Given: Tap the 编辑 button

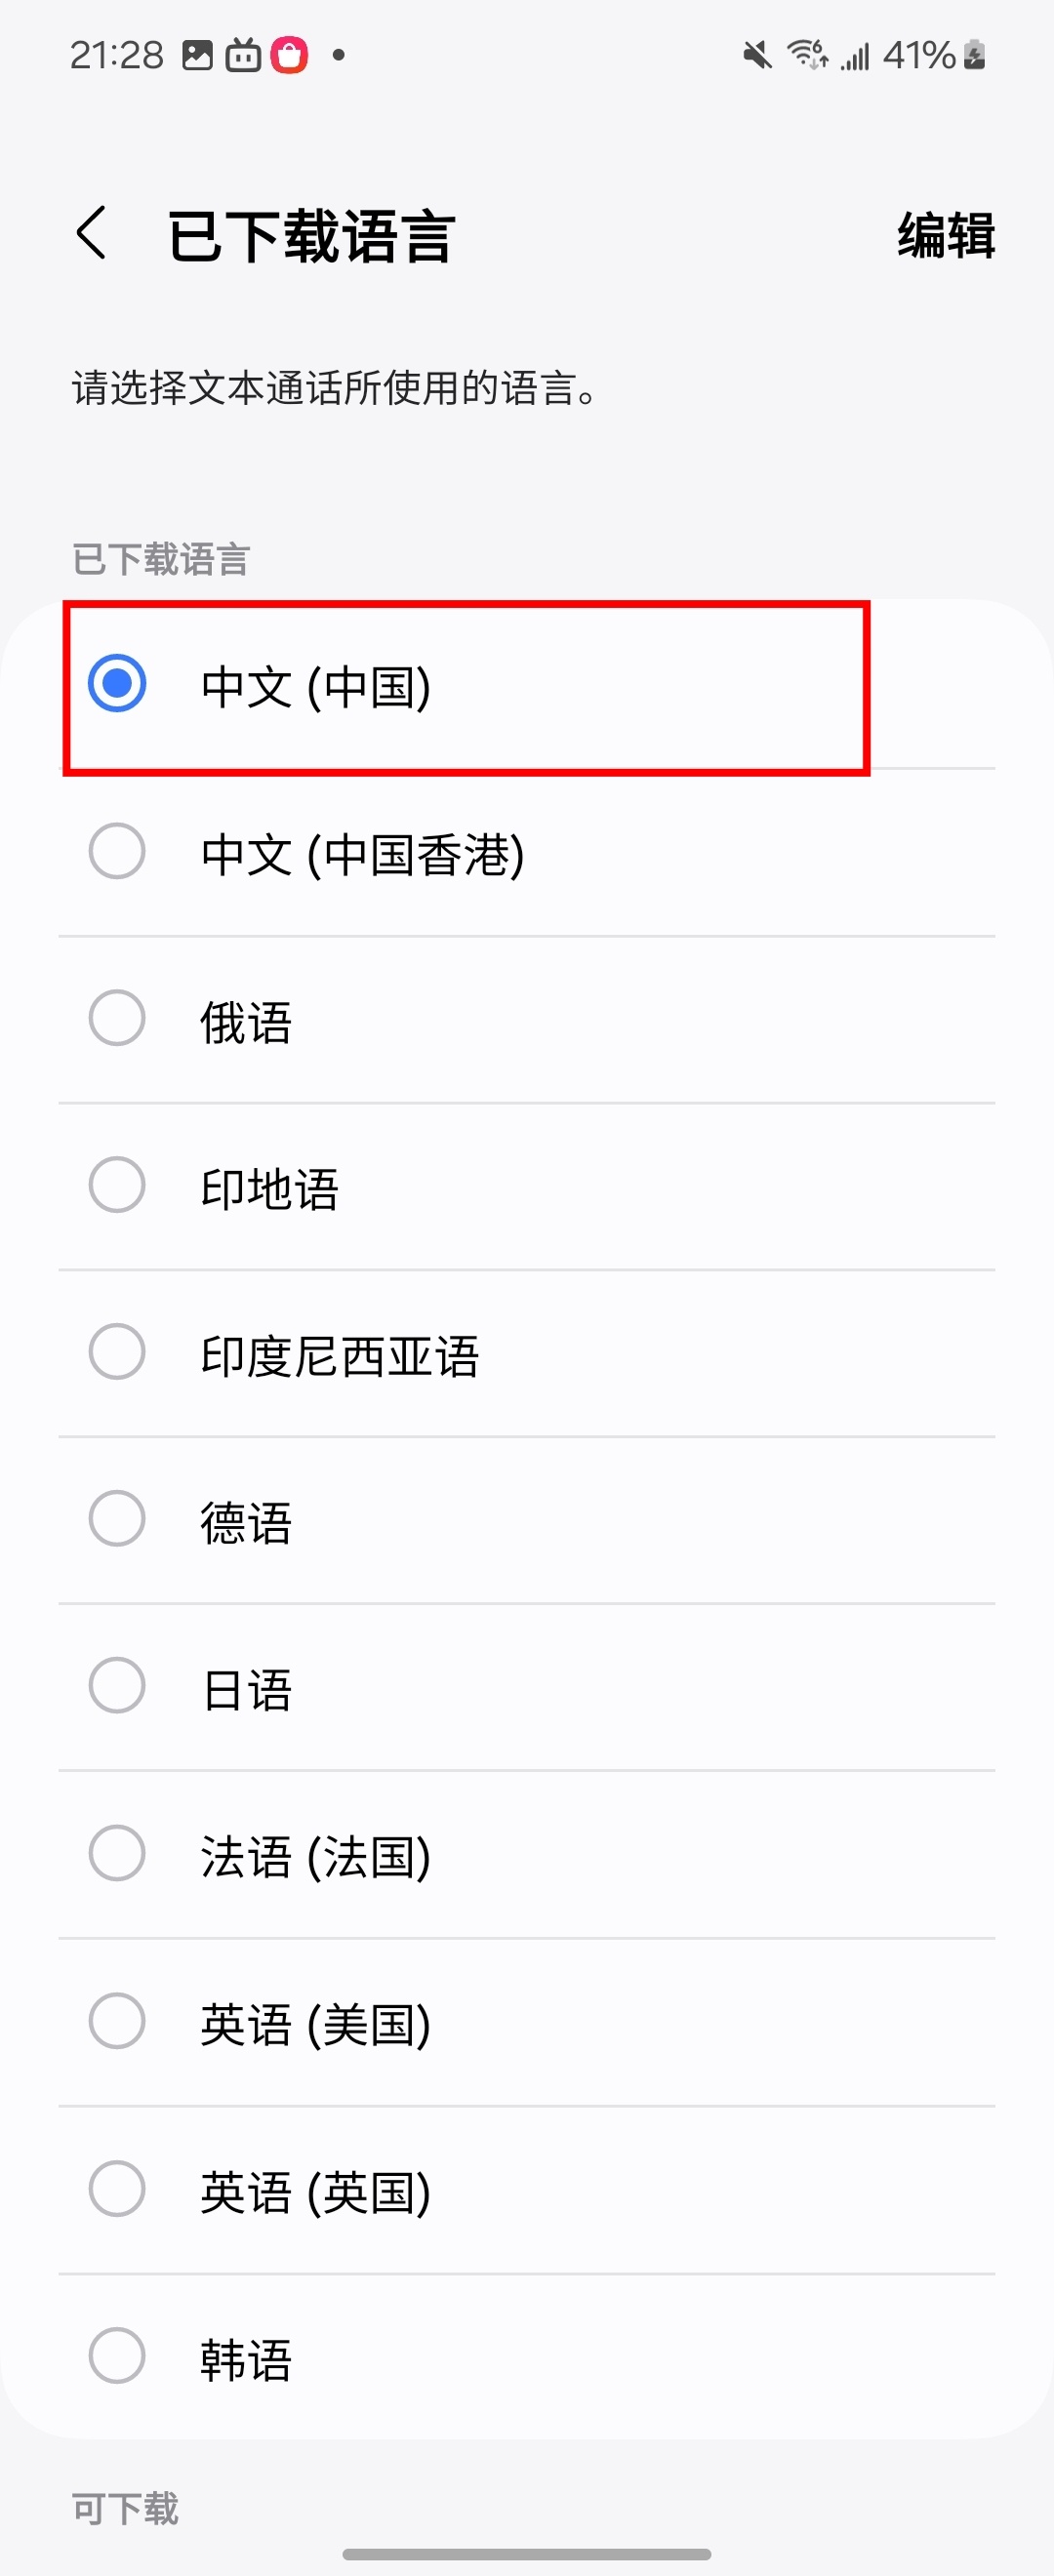Looking at the screenshot, I should [x=946, y=235].
